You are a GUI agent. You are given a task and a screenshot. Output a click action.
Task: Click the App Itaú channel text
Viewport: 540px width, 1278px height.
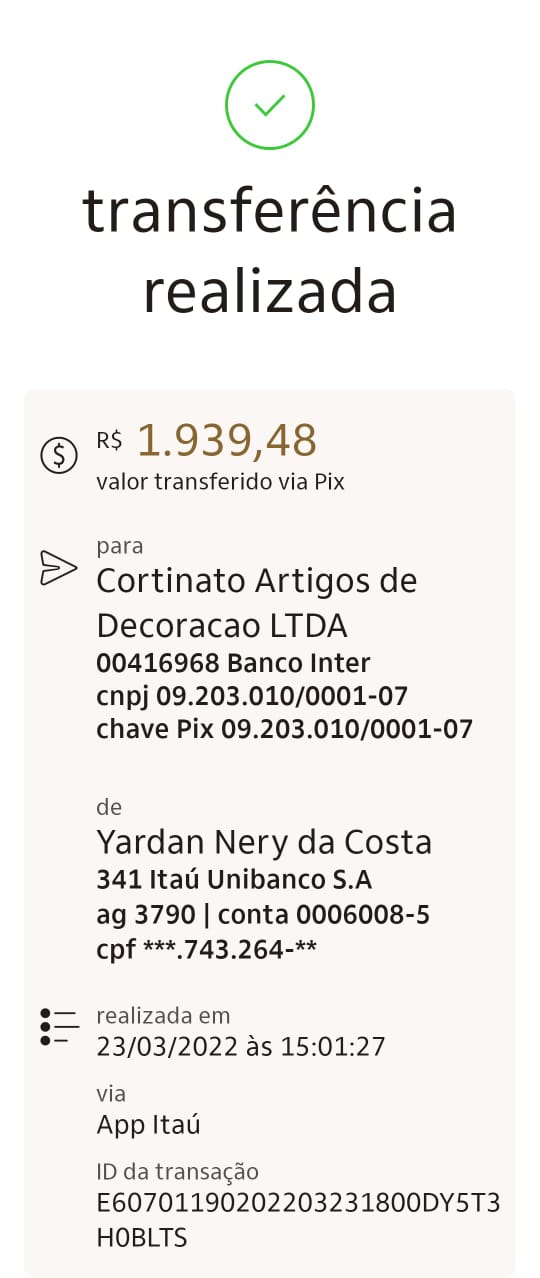(149, 1125)
